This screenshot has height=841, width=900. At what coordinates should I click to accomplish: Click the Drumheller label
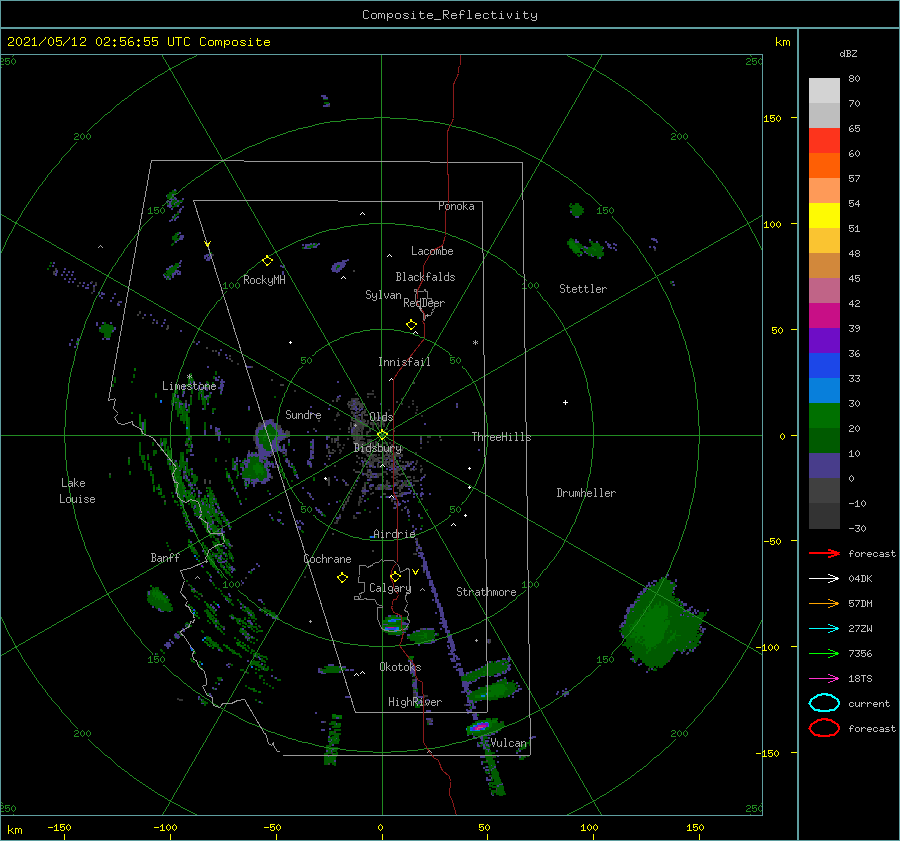point(586,493)
